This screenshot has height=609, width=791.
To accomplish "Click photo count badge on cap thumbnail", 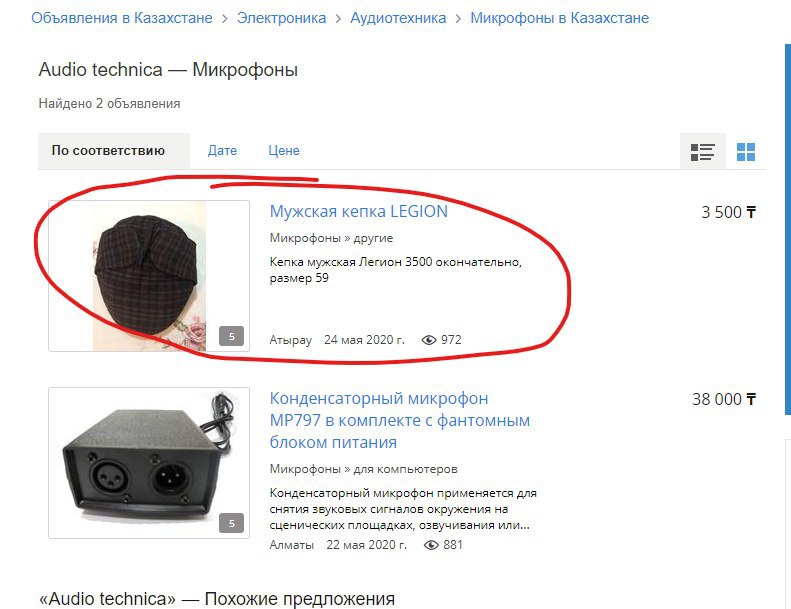I will 232,336.
